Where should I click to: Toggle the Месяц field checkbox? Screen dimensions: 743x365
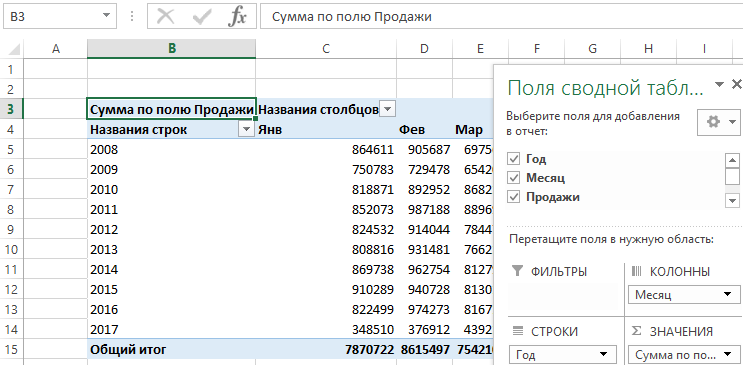tap(513, 178)
